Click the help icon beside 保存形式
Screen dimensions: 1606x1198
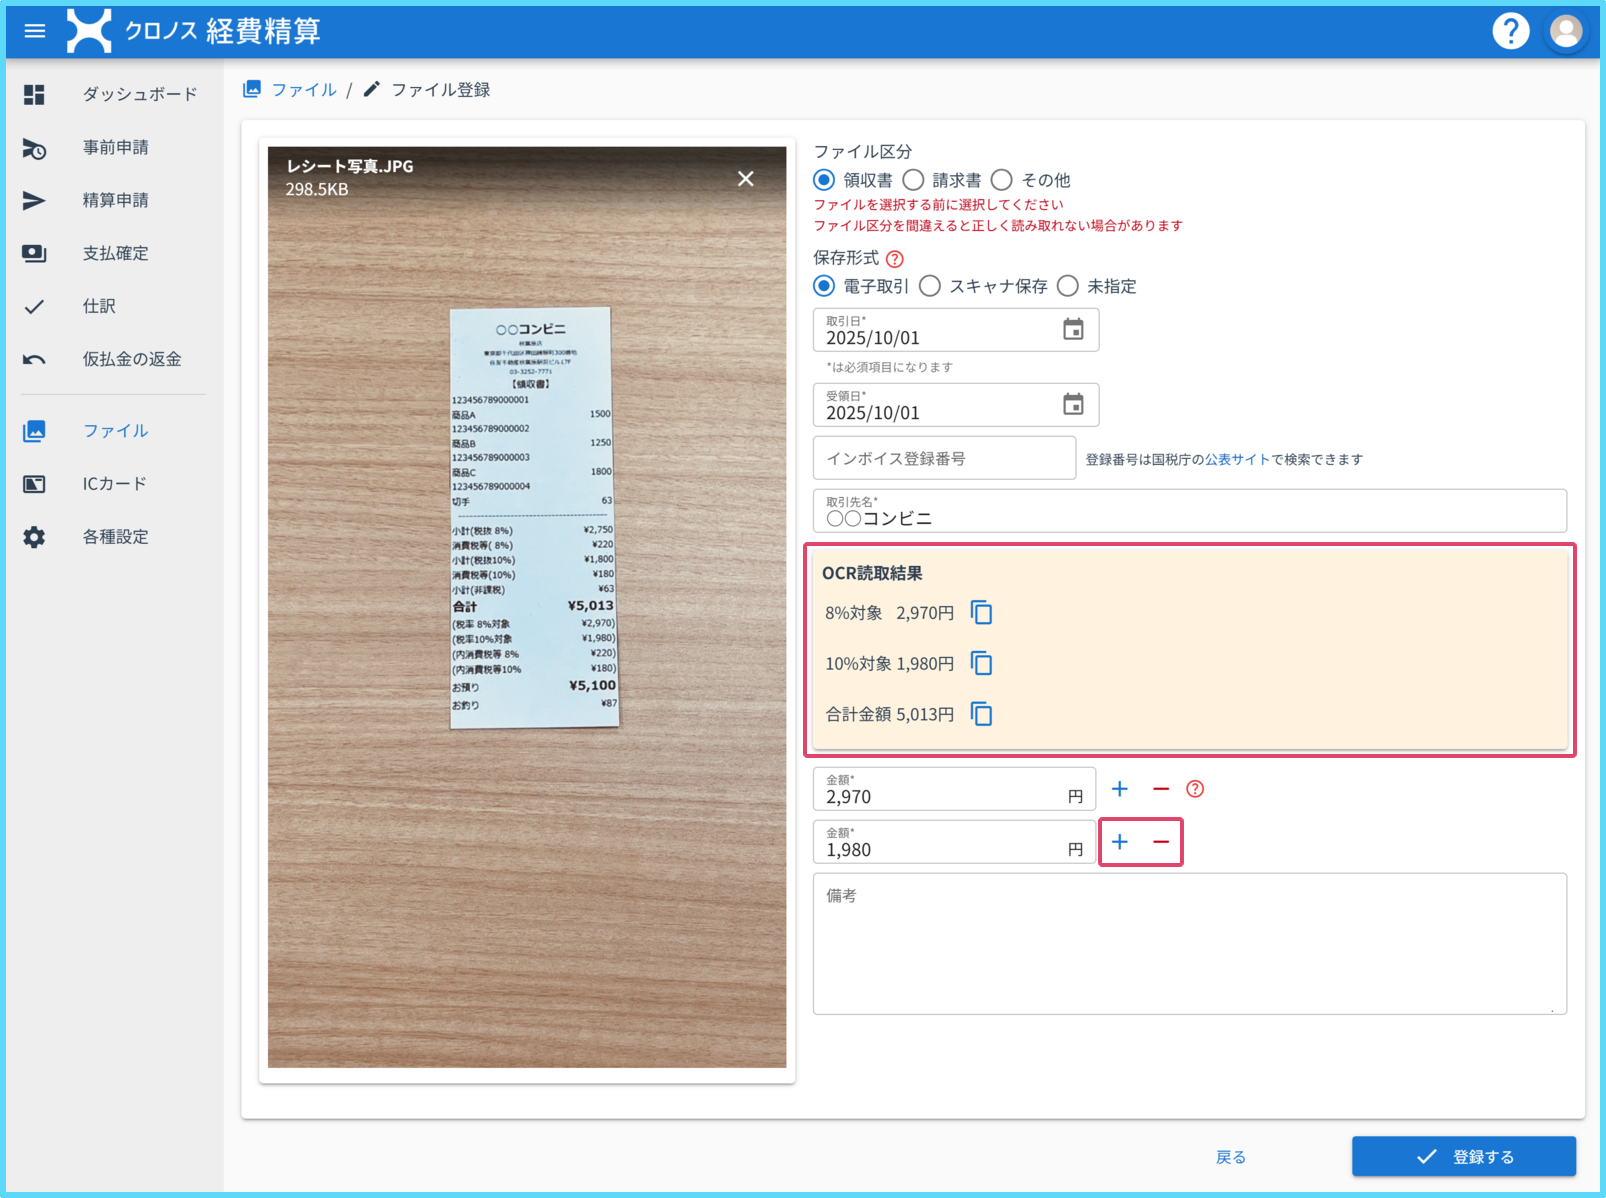point(895,259)
